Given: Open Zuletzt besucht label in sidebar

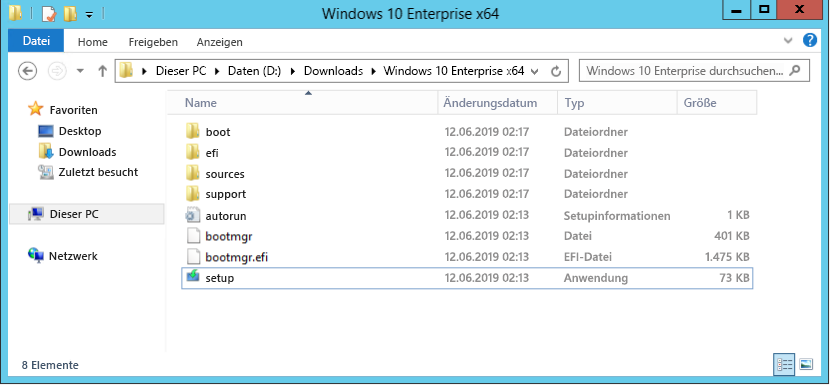Looking at the screenshot, I should 98,172.
